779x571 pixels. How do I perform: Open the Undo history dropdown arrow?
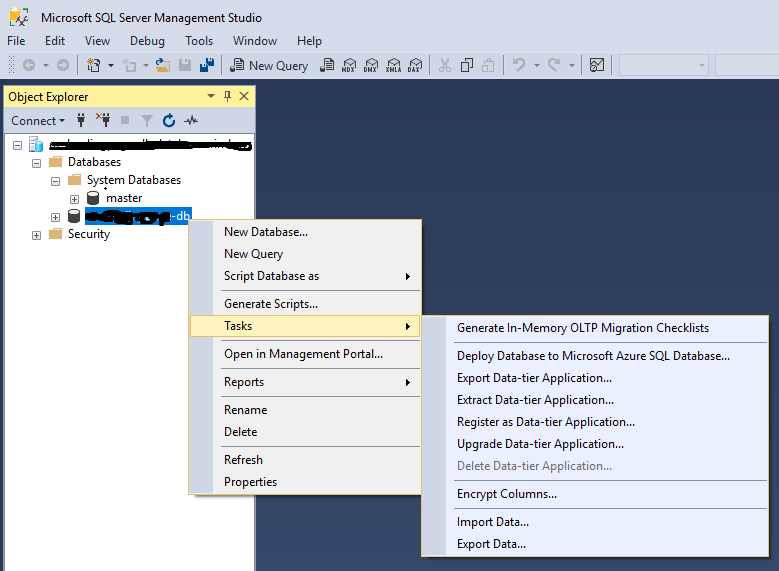[x=537, y=65]
